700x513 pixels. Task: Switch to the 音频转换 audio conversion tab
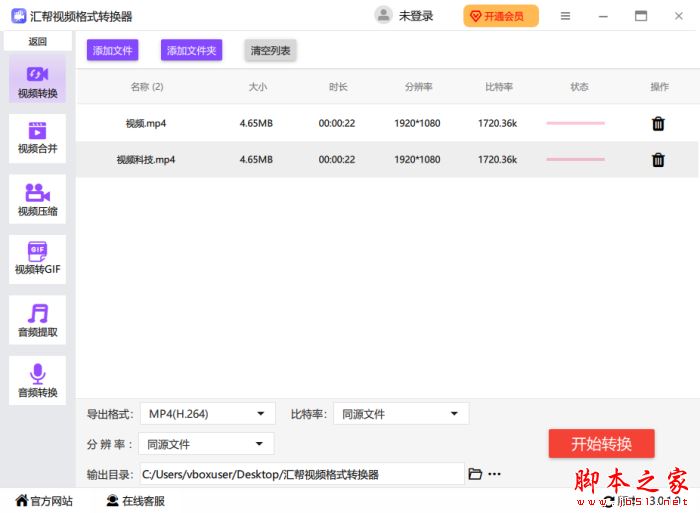38,380
